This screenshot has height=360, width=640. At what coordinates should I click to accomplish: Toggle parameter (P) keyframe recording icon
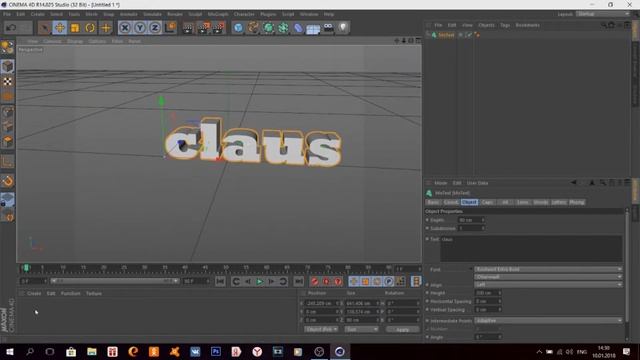click(389, 281)
